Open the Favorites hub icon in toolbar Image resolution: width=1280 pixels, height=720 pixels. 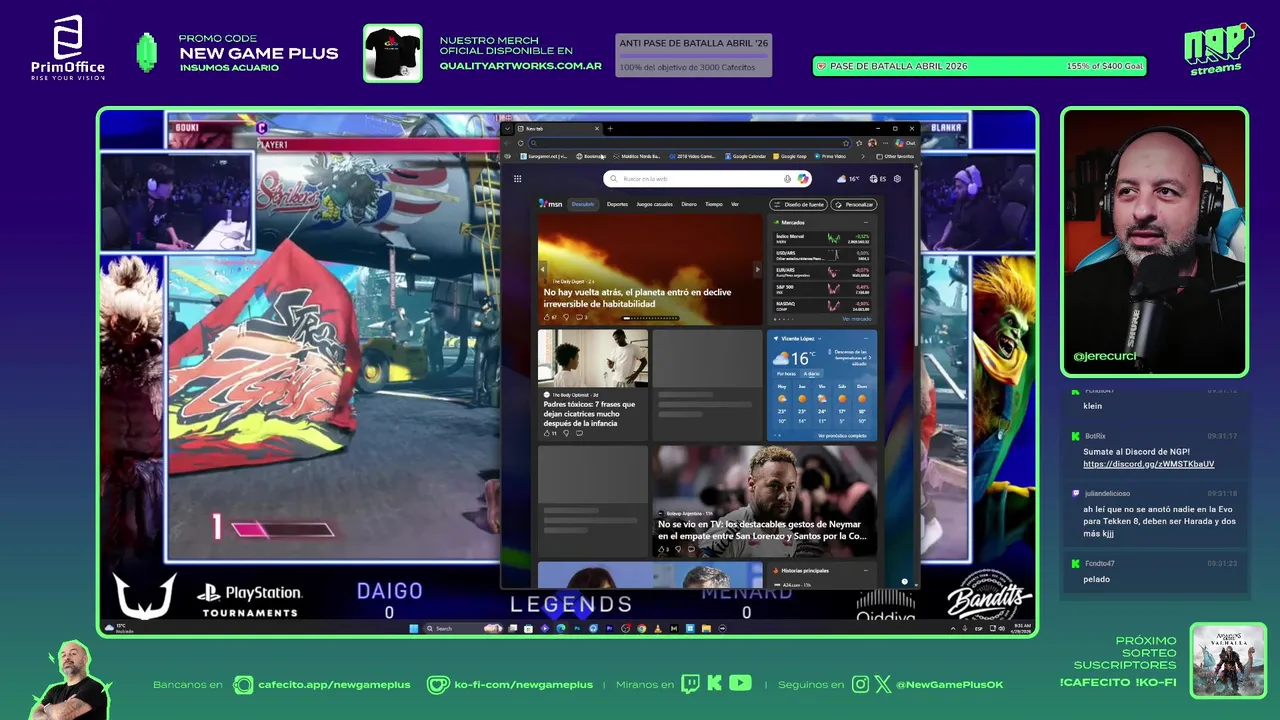click(x=859, y=143)
